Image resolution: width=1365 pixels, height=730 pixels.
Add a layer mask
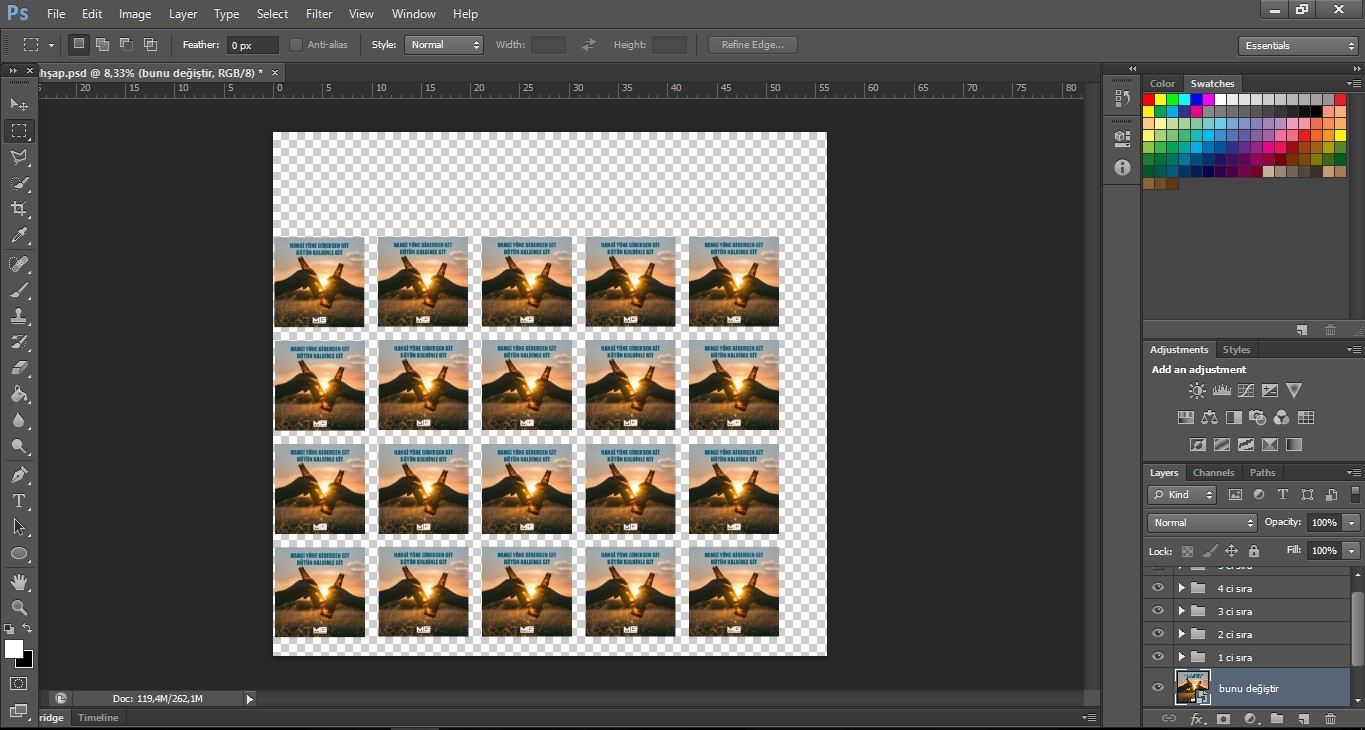point(1223,719)
